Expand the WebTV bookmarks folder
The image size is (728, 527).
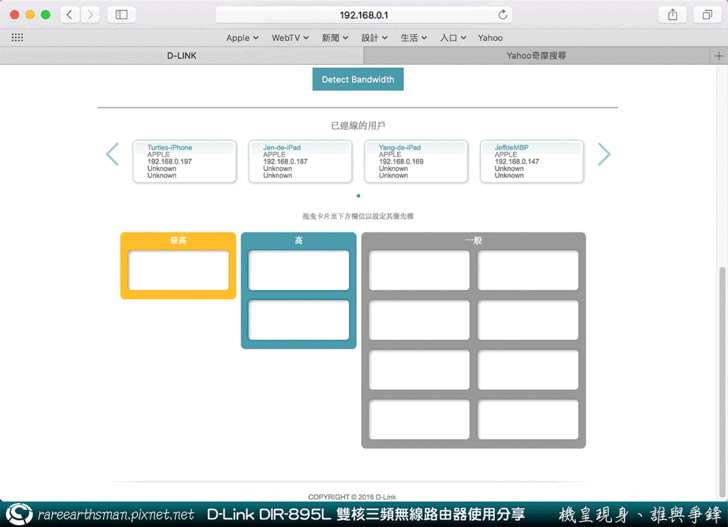(x=290, y=38)
